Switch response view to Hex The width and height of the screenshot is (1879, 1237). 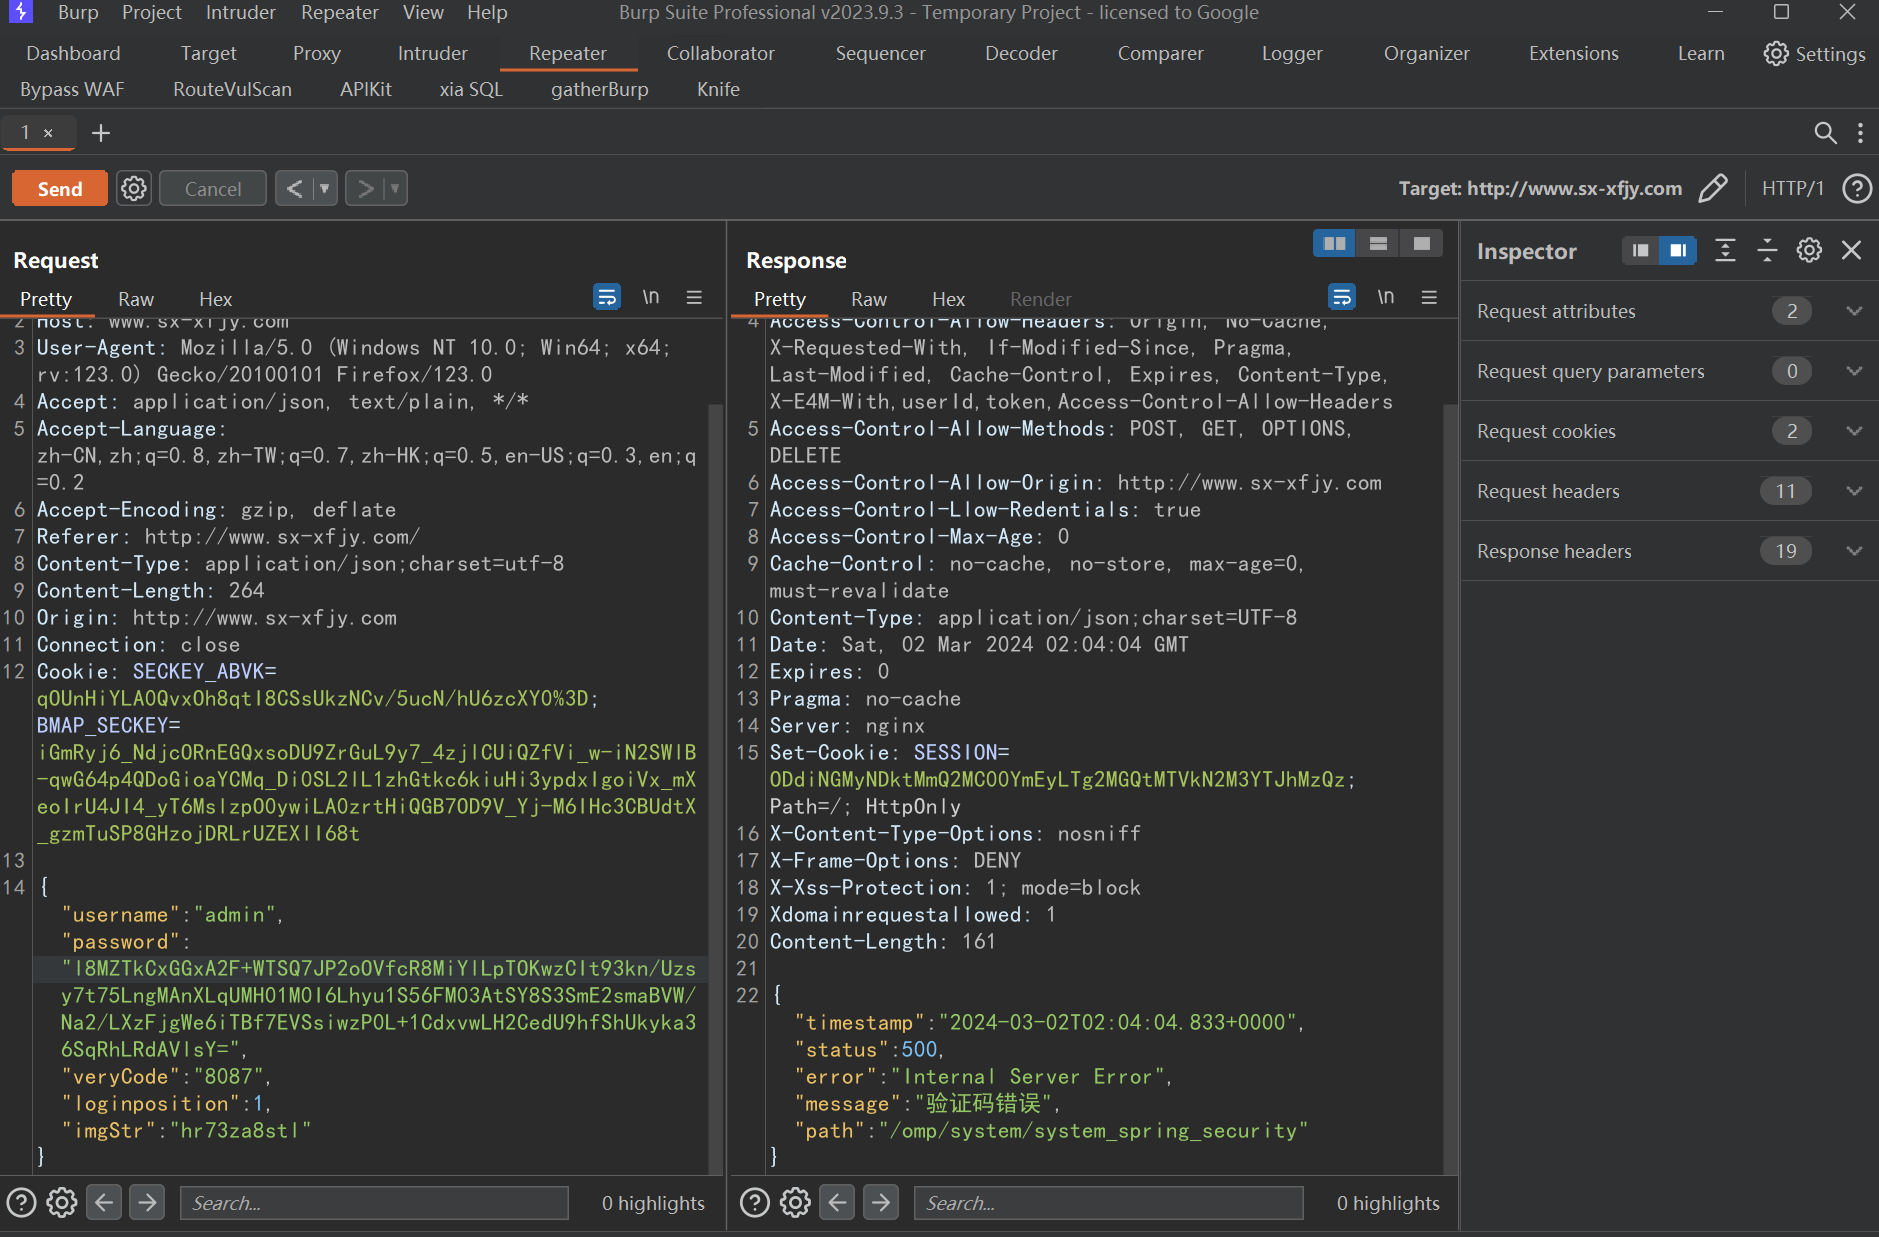tap(948, 299)
